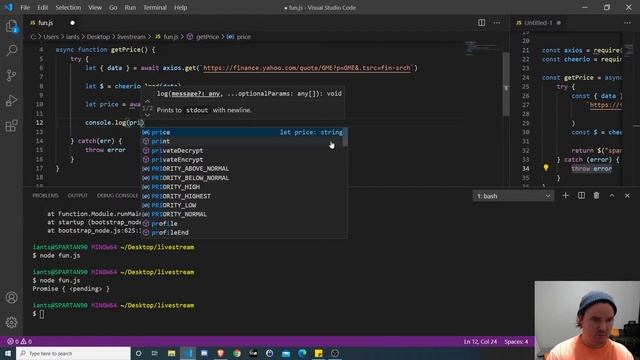
Task: Open the Selection menu
Action: point(68,7)
